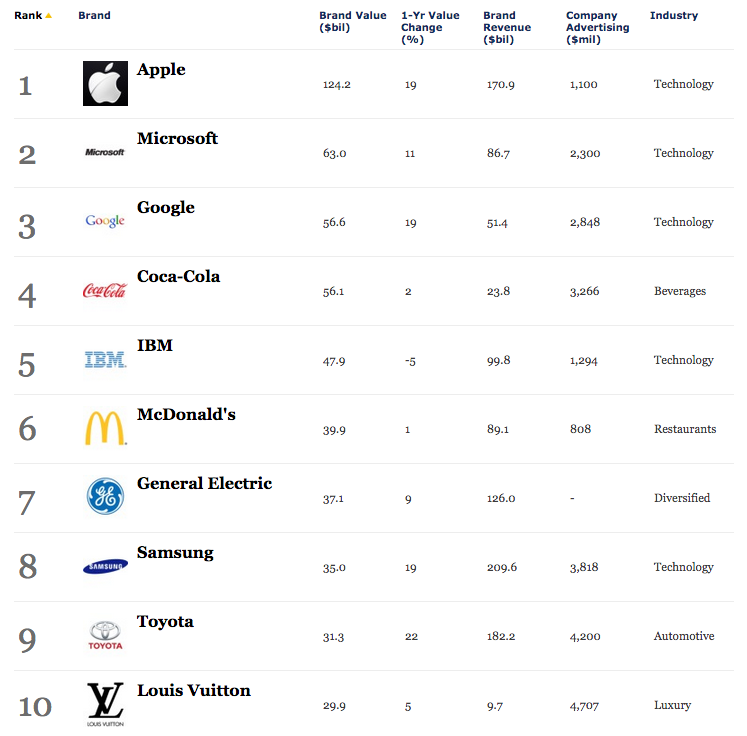Click the McDonald's golden arches logo

pyautogui.click(x=105, y=428)
